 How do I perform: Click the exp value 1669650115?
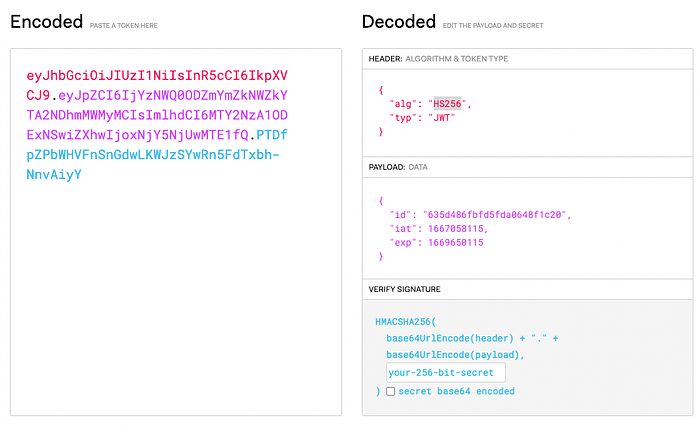456,242
